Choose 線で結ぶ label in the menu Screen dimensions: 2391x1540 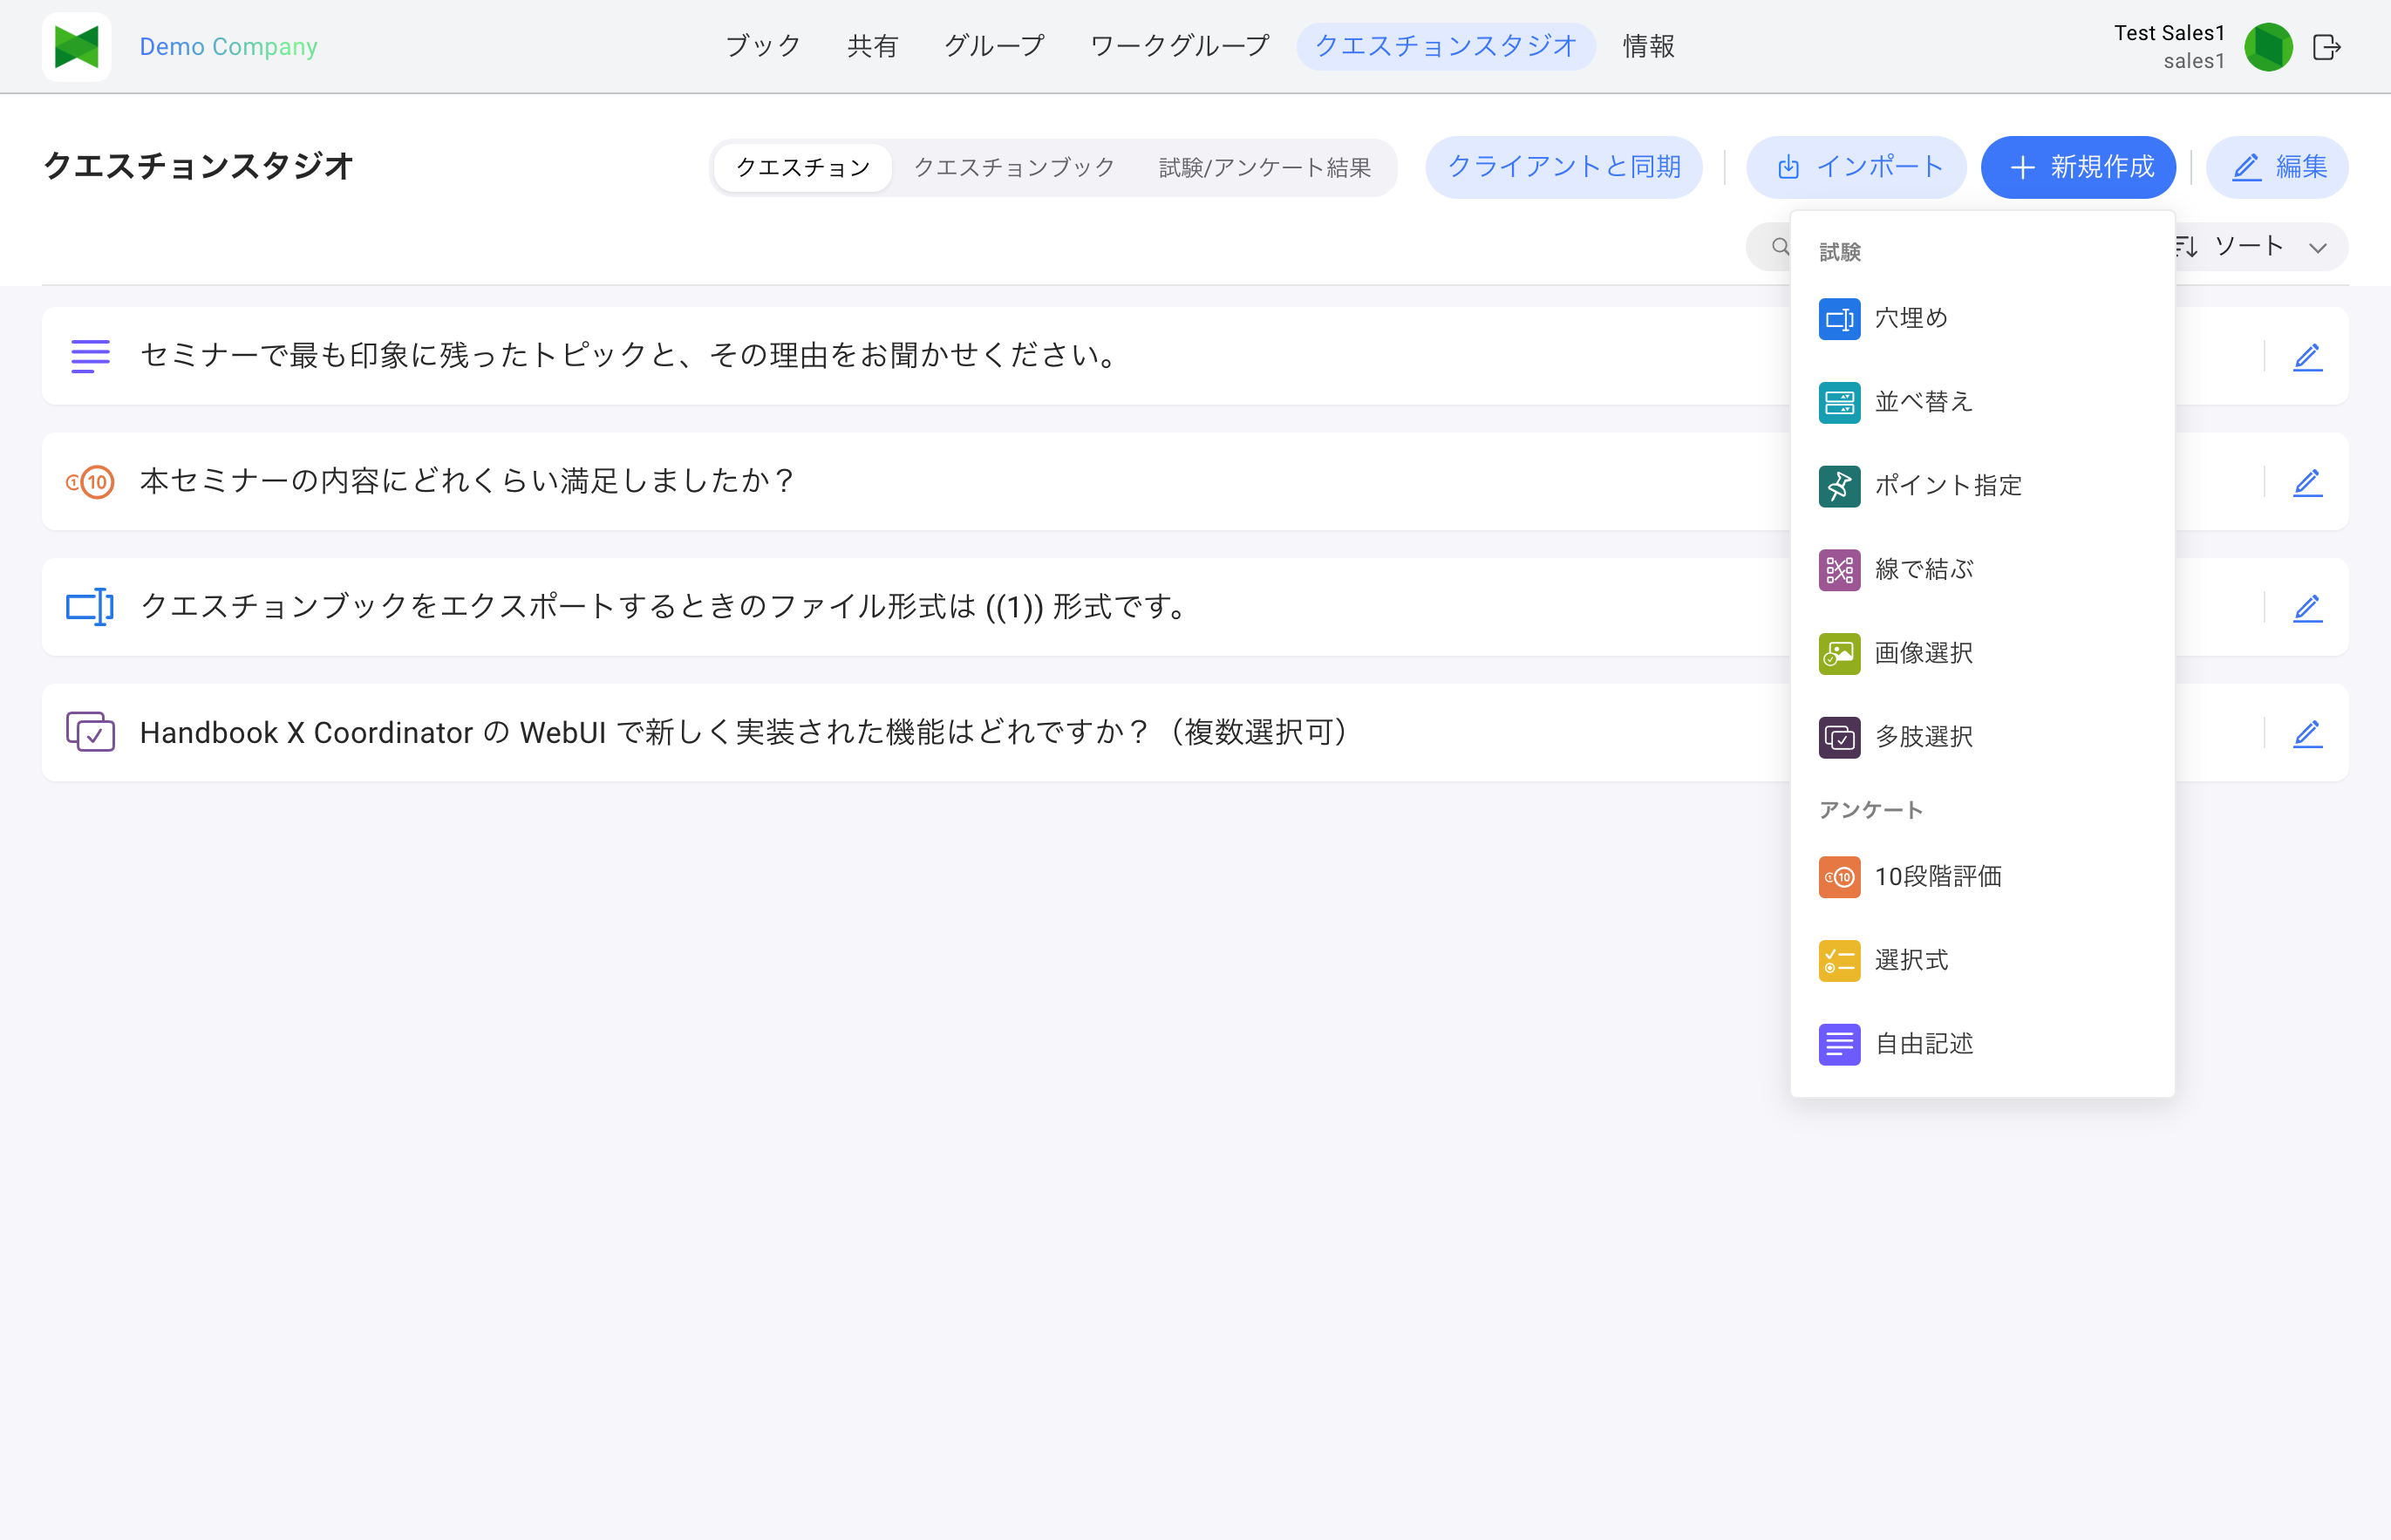(1924, 570)
